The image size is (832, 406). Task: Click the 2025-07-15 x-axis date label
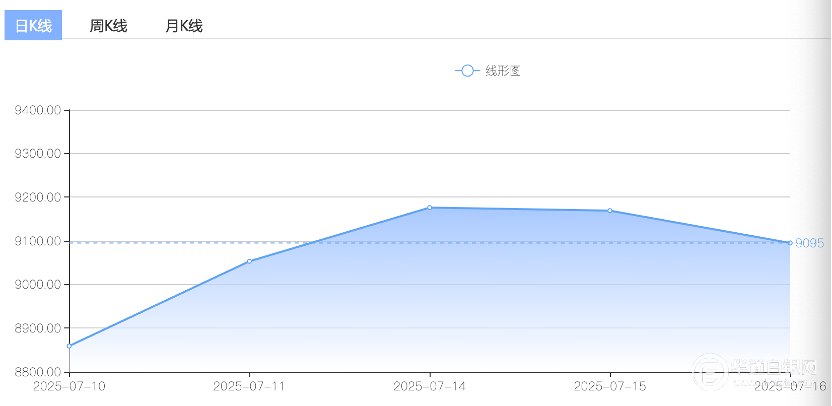610,386
